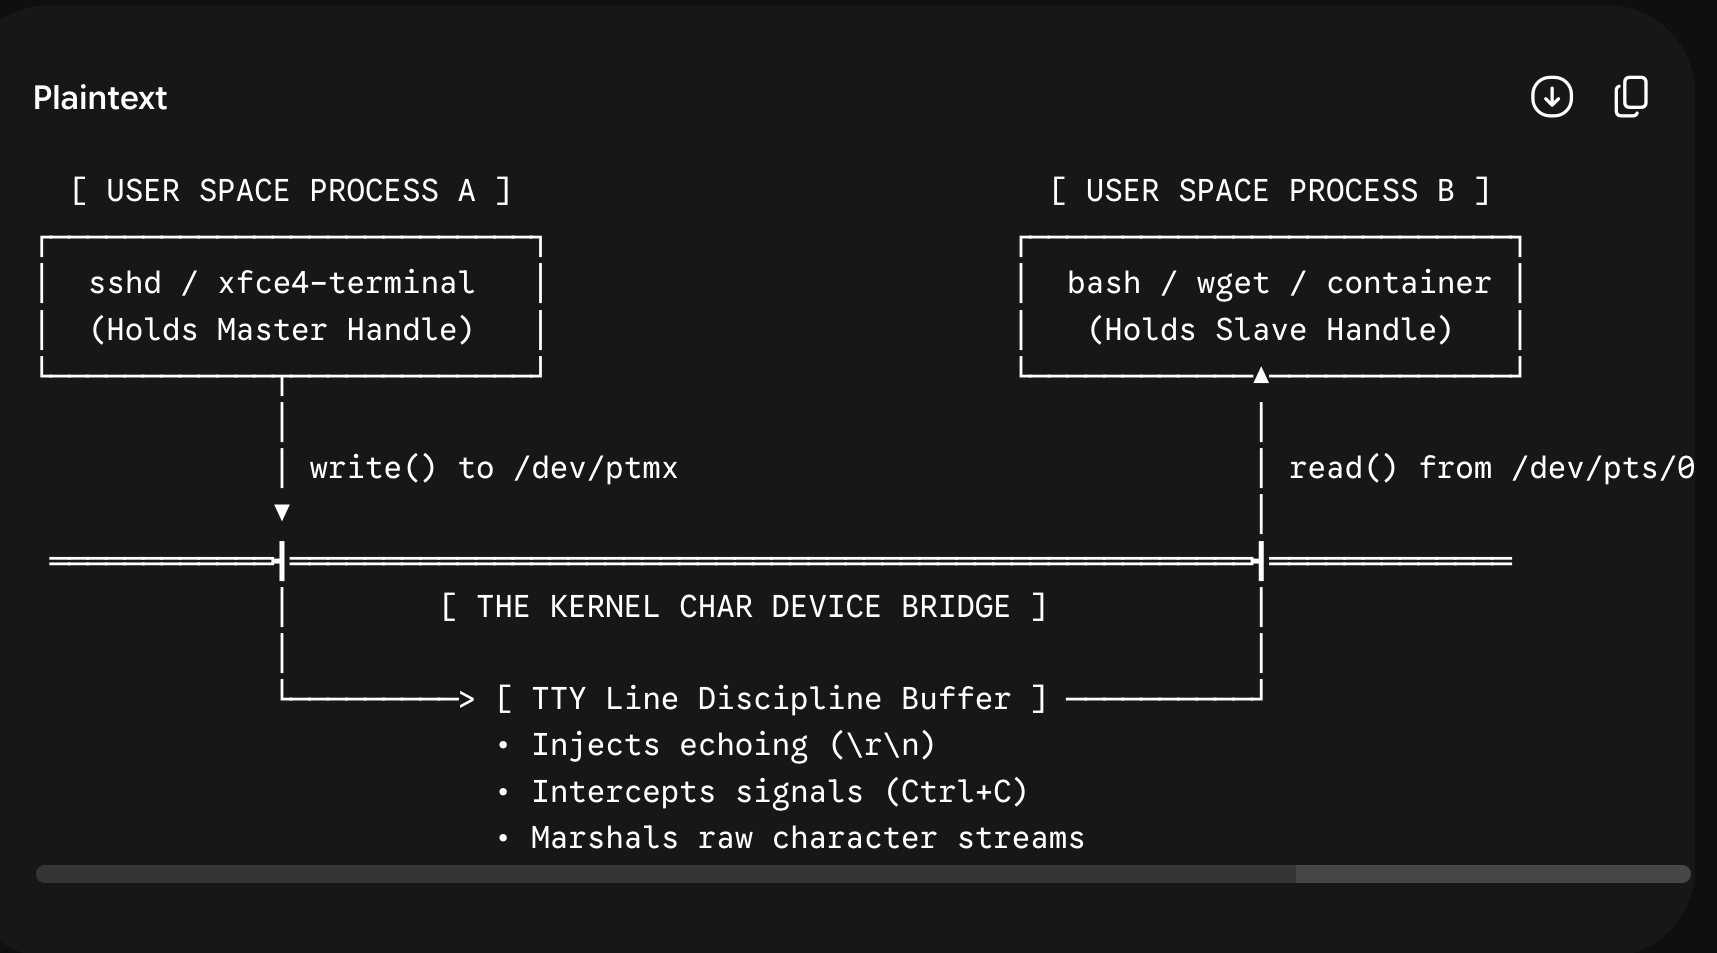The height and width of the screenshot is (953, 1717).
Task: Click the down arrowhead below write()
Action: (x=282, y=513)
